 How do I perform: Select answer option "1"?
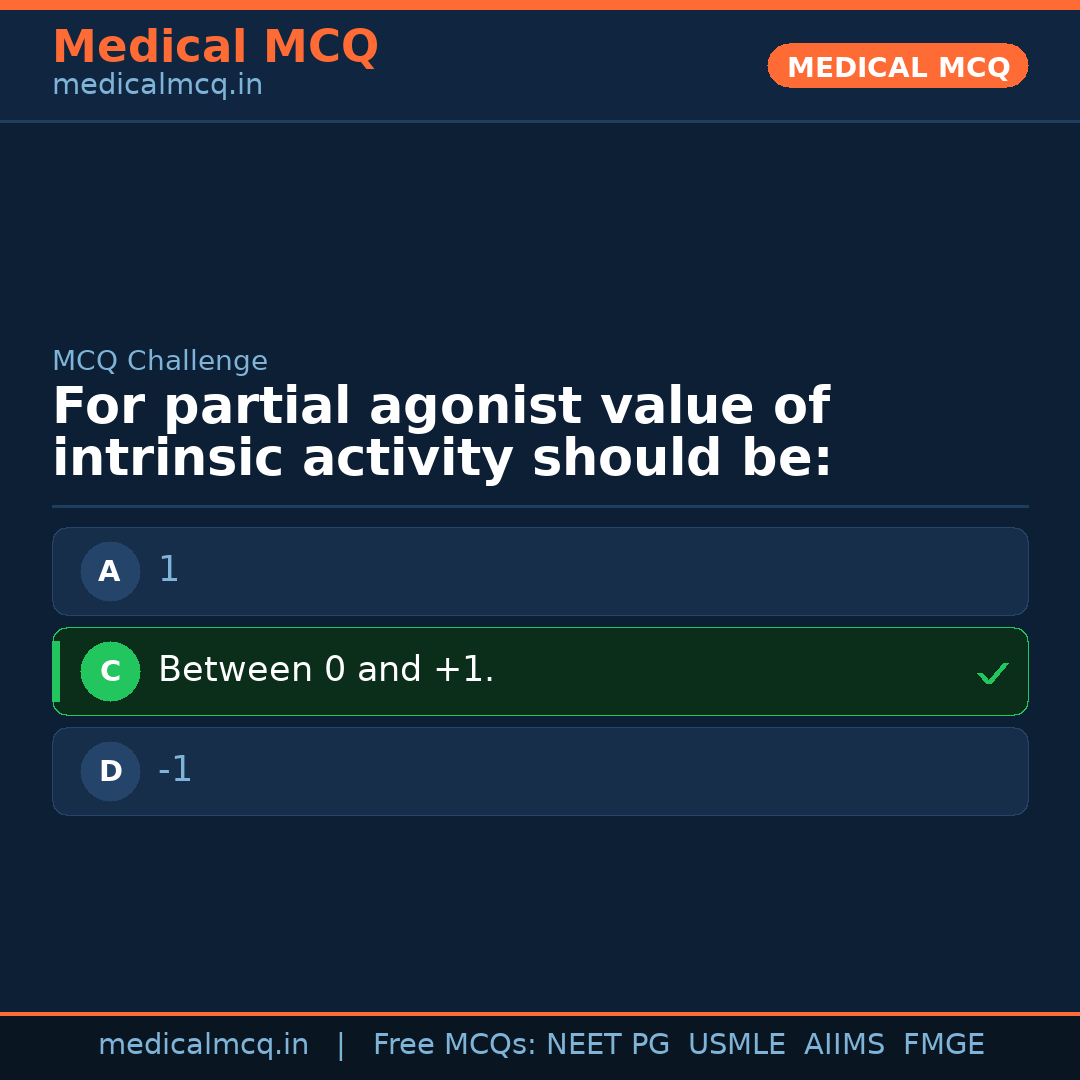540,571
